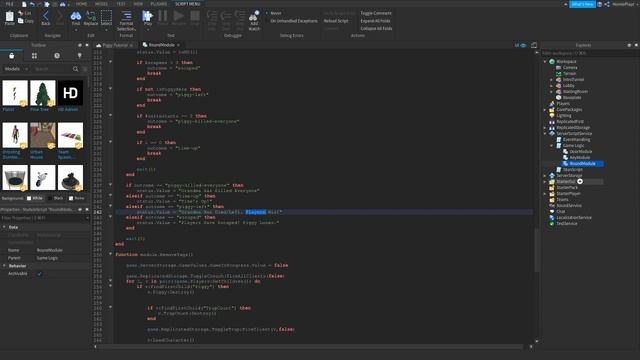Viewport: 640px width, 360px height.
Task: Click Collapse All Folds
Action: pos(376,29)
